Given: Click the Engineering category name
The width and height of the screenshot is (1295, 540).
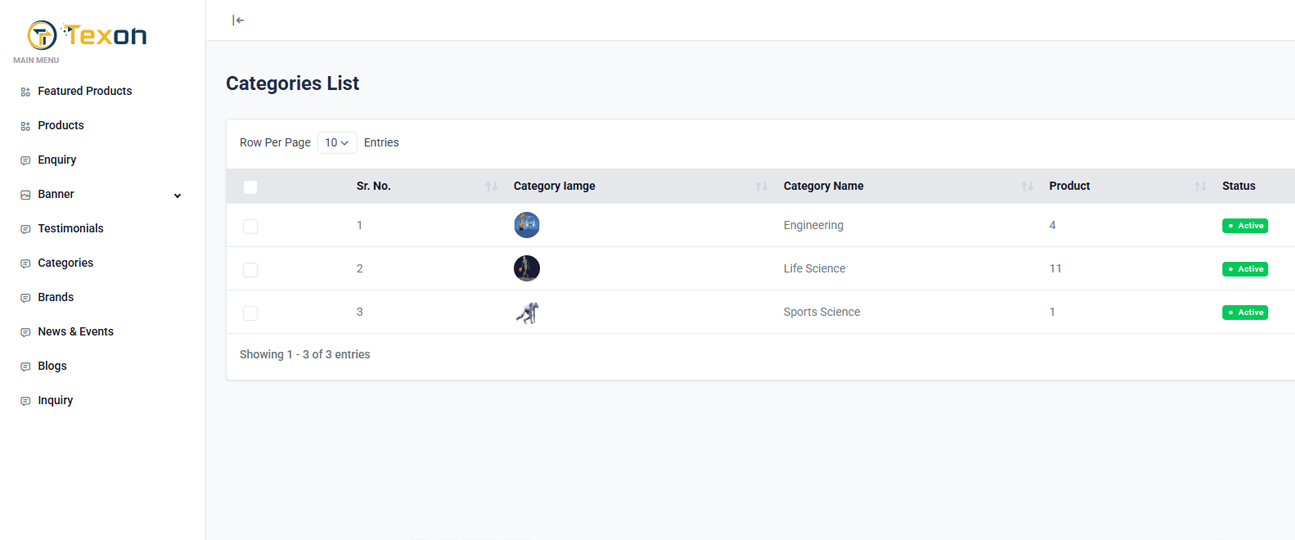Looking at the screenshot, I should coord(814,225).
